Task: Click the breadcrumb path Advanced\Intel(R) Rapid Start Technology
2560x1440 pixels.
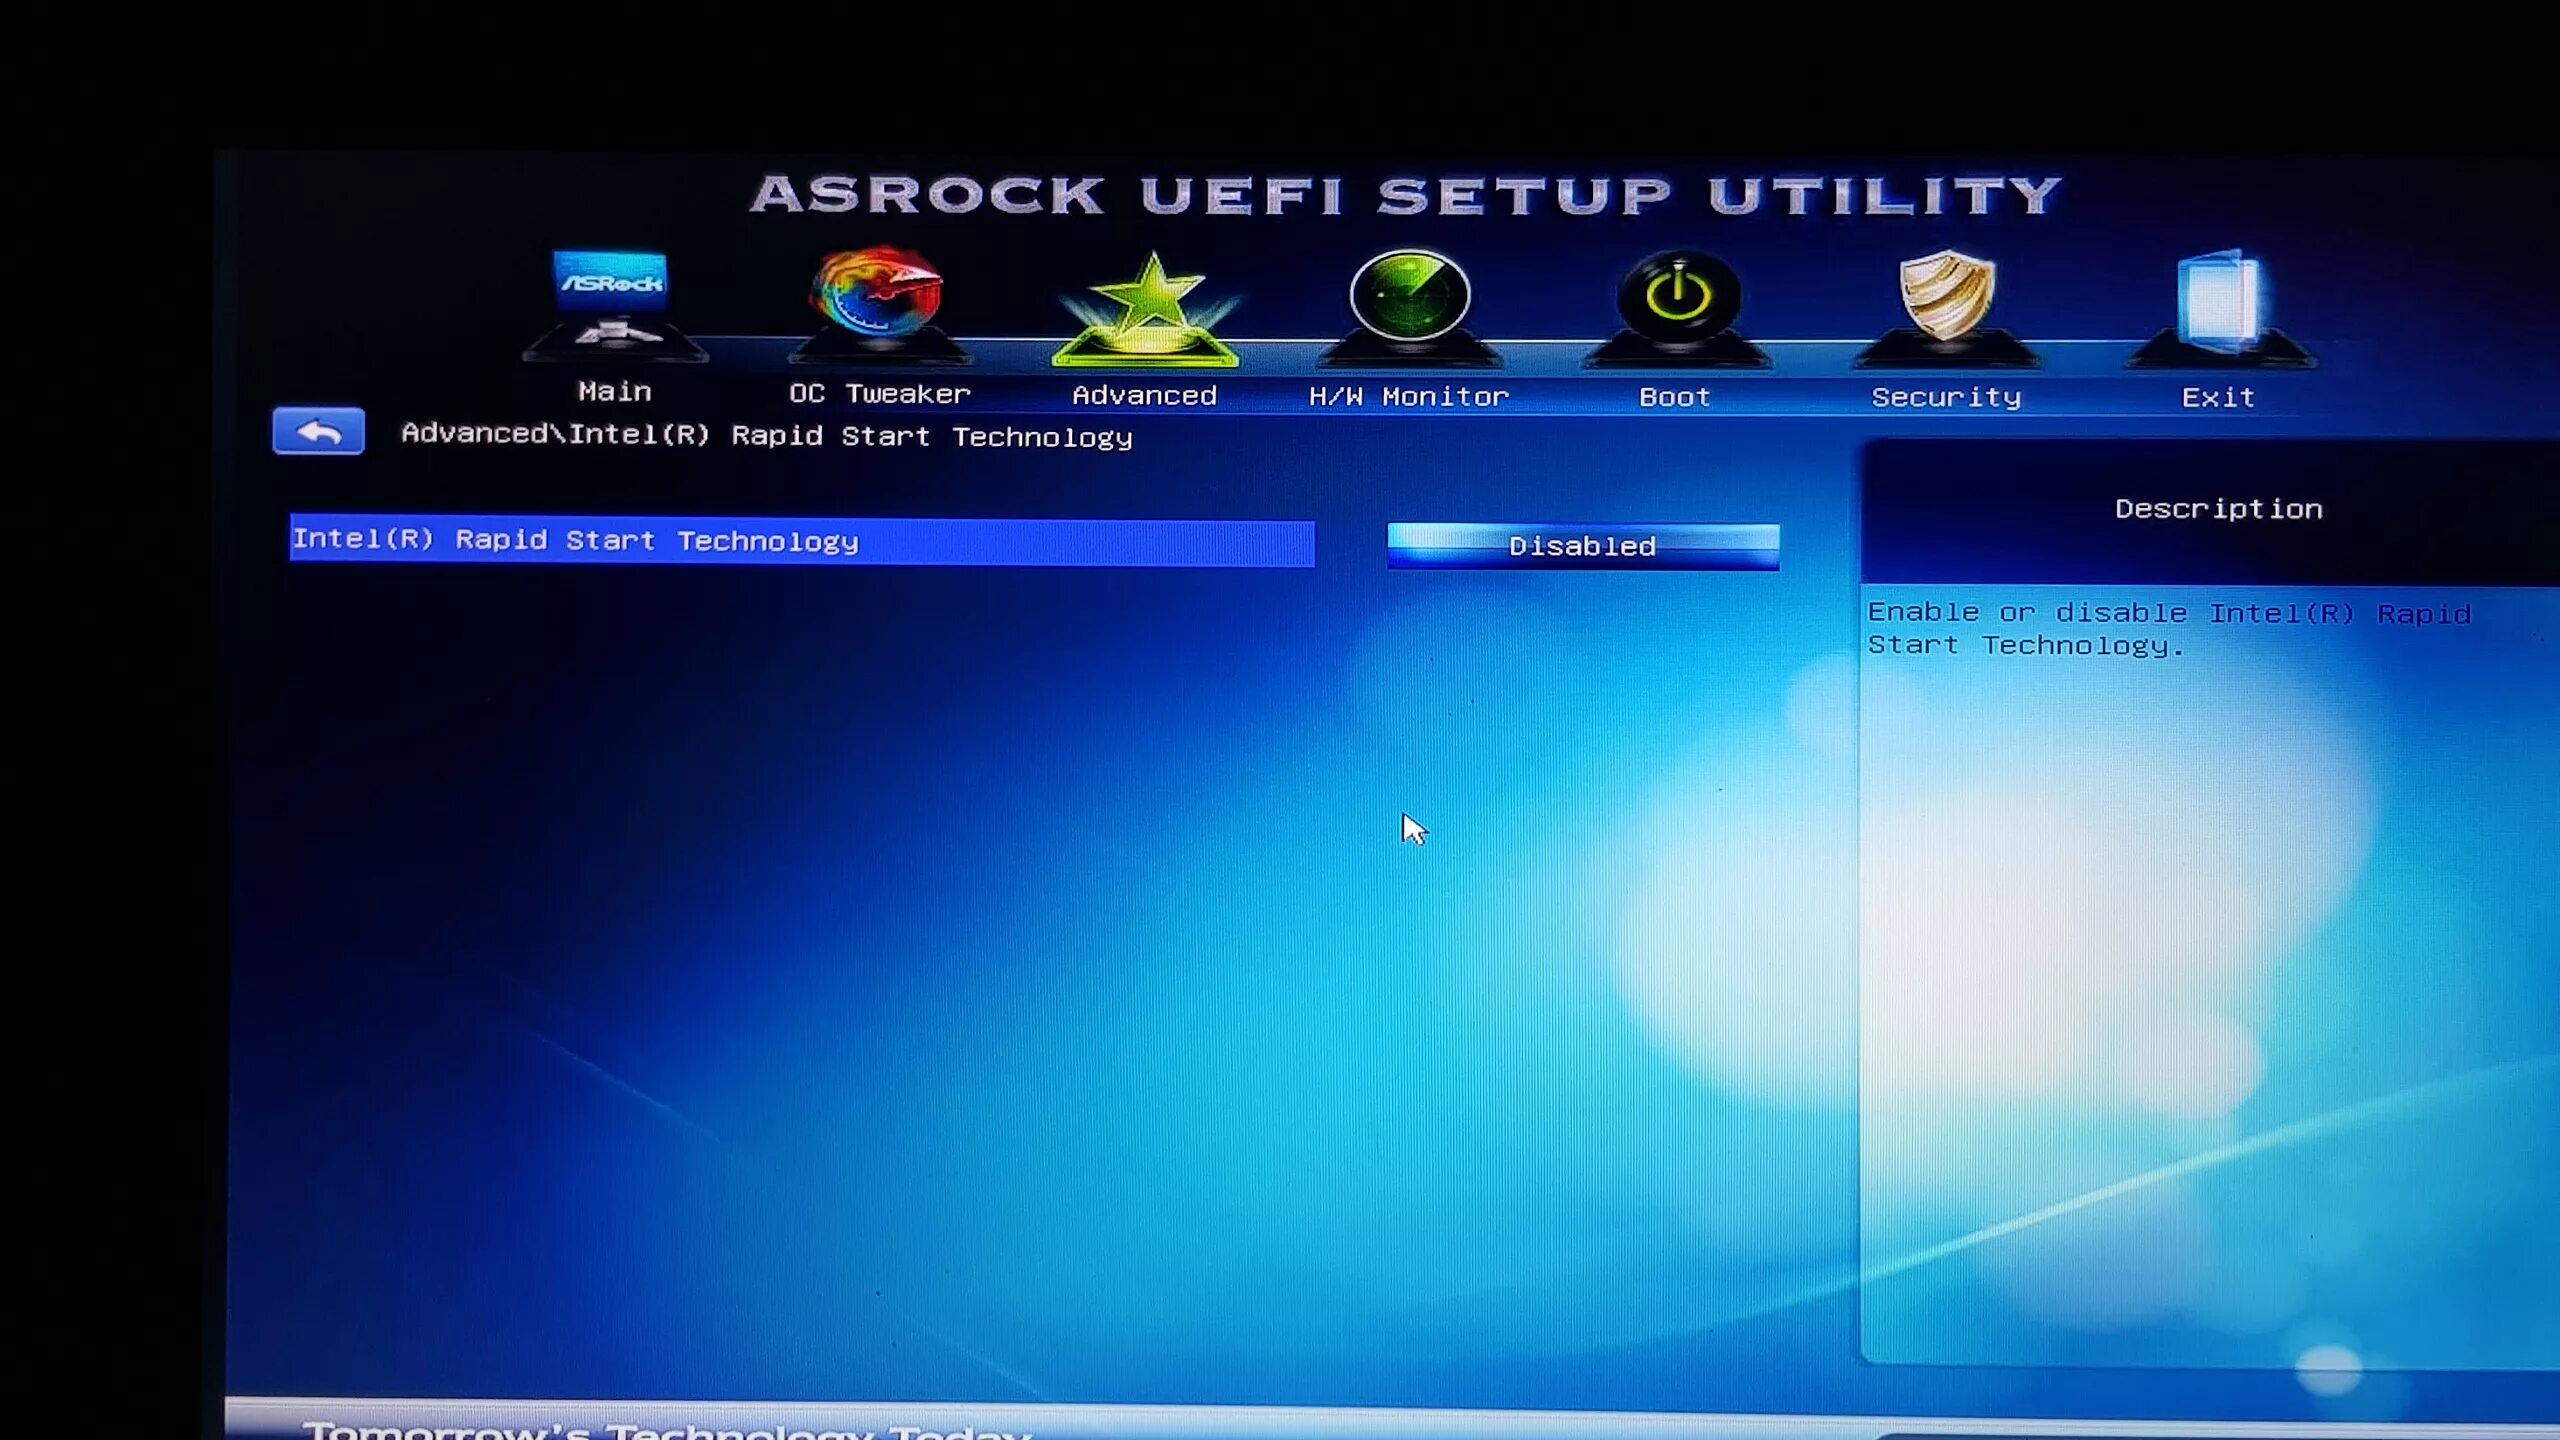Action: 766,436
